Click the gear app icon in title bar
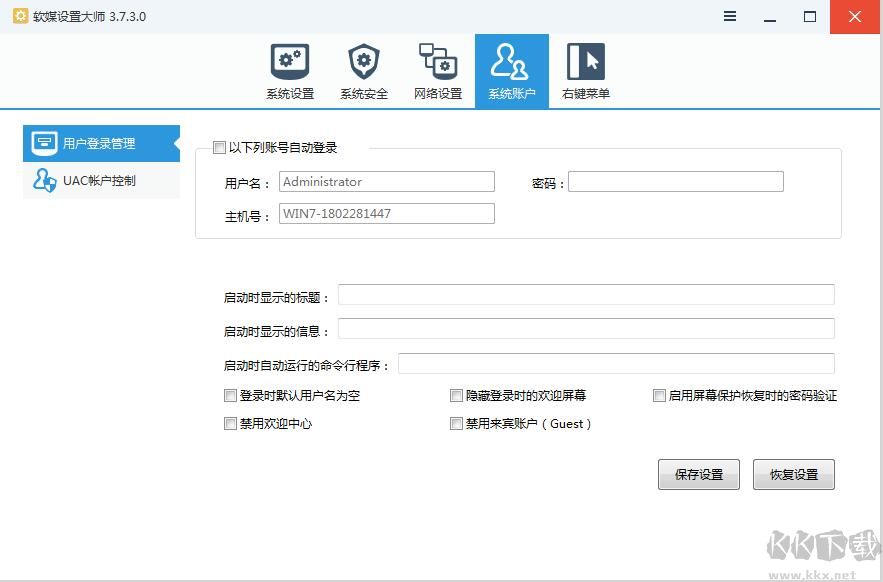 (x=20, y=16)
